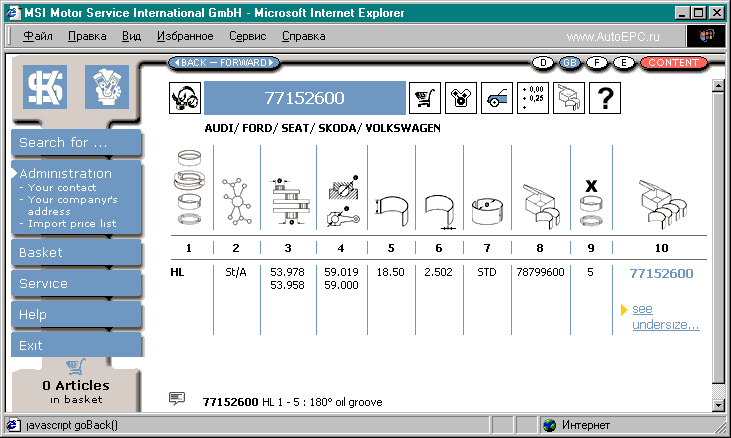Screen dimensions: 731x438
Task: Open Service in sidebar
Action: click(x=76, y=283)
